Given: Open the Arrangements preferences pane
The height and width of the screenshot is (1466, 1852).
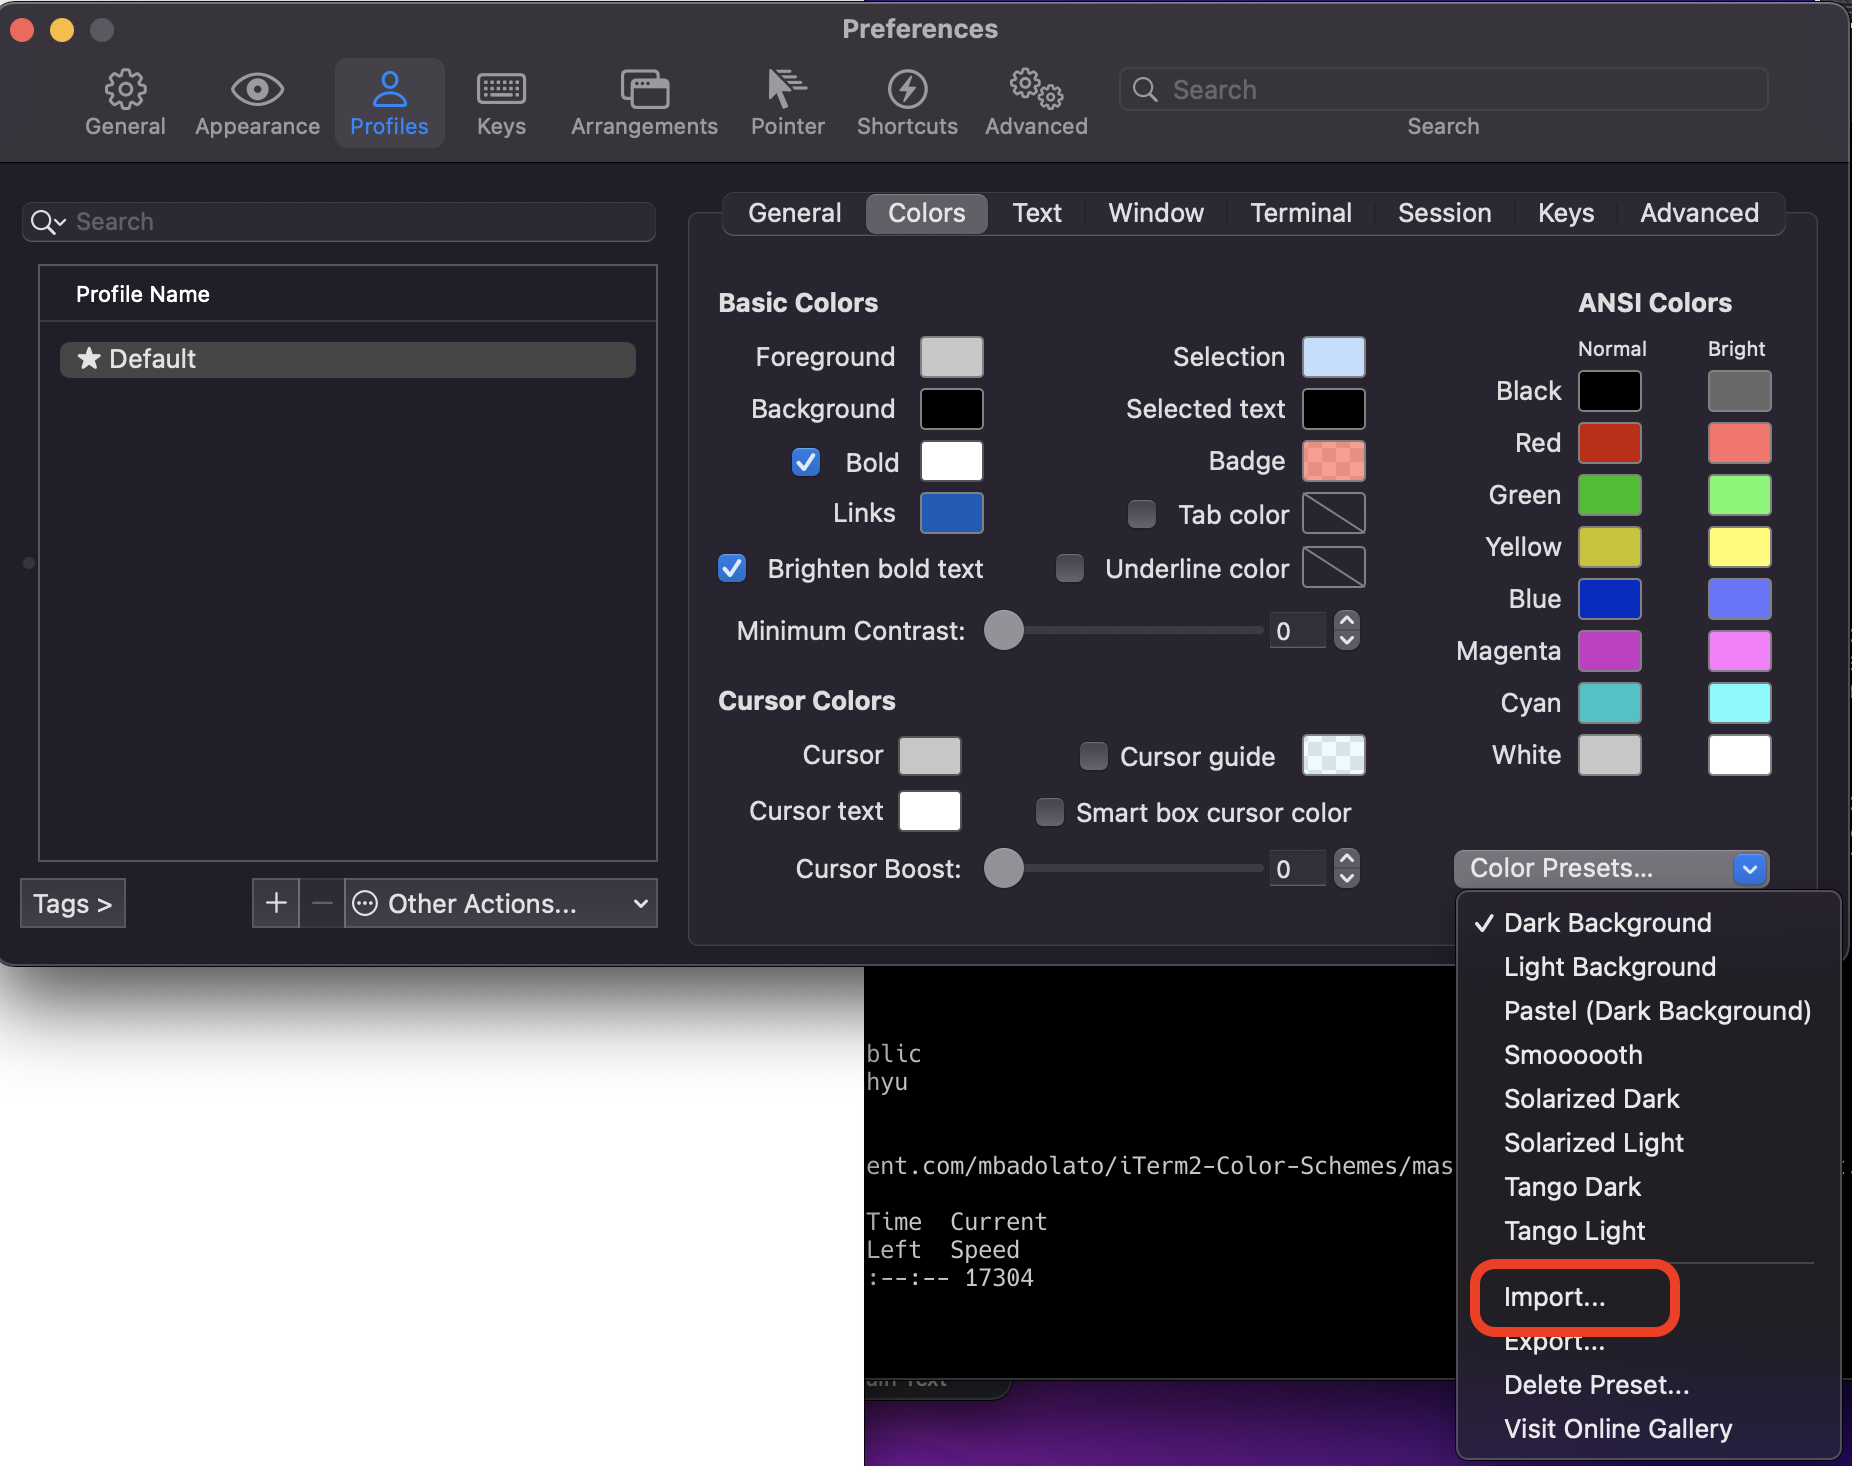Looking at the screenshot, I should [644, 103].
